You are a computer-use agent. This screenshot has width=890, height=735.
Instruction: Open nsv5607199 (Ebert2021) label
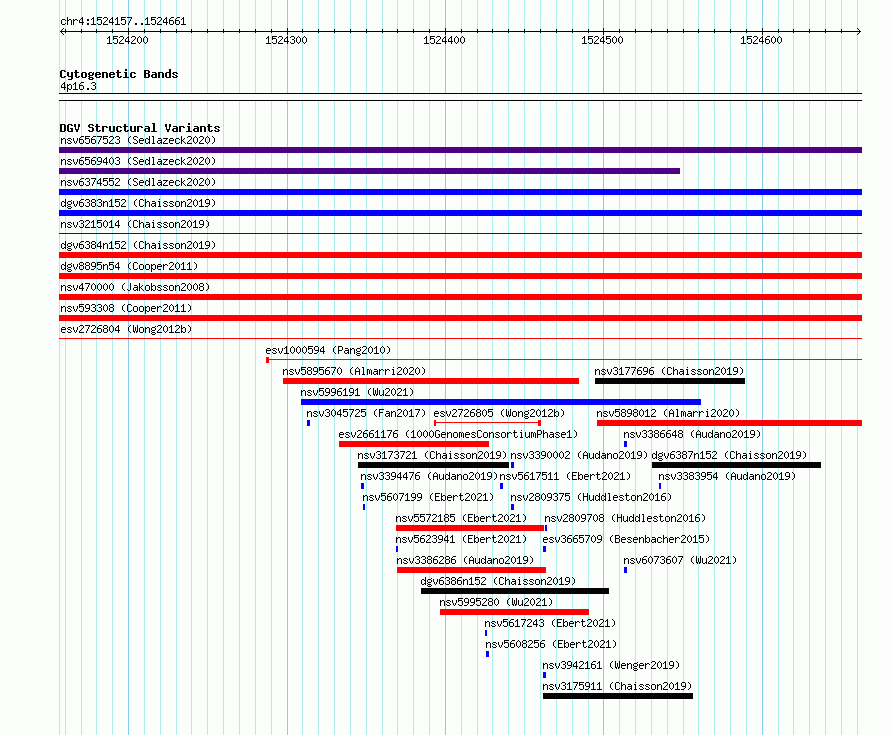pos(428,497)
